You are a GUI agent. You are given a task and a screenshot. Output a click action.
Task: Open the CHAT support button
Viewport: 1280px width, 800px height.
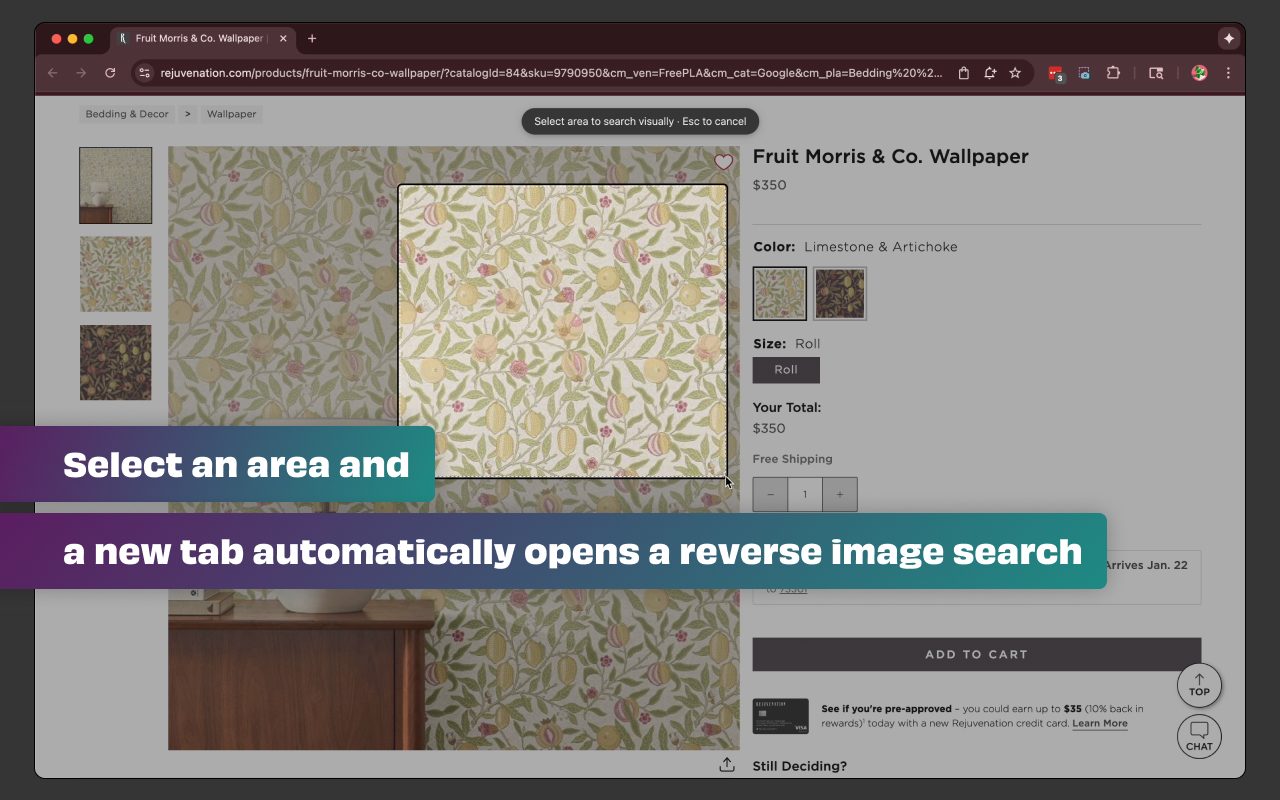[x=1200, y=737]
